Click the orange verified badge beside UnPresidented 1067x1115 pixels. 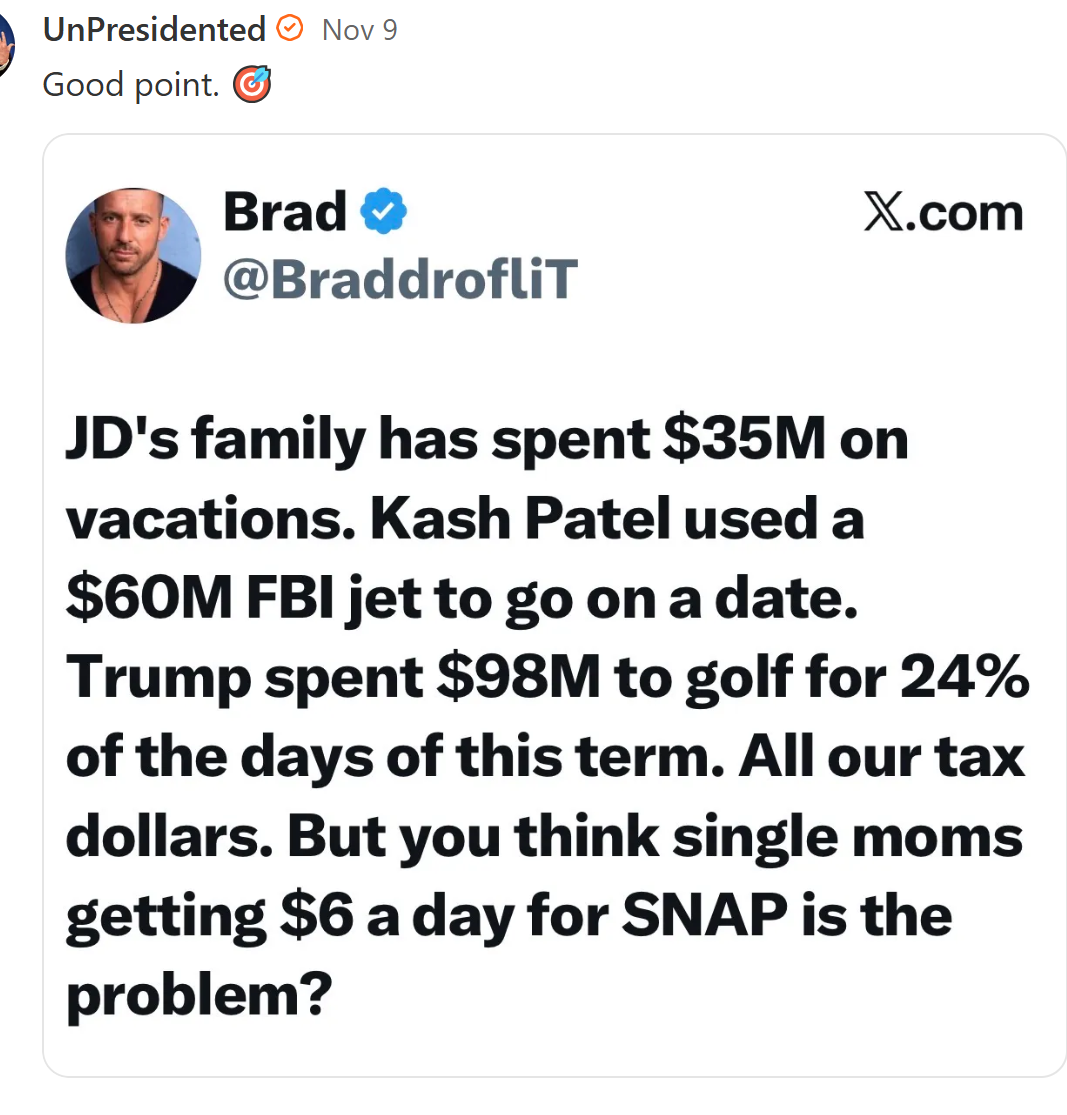point(289,30)
